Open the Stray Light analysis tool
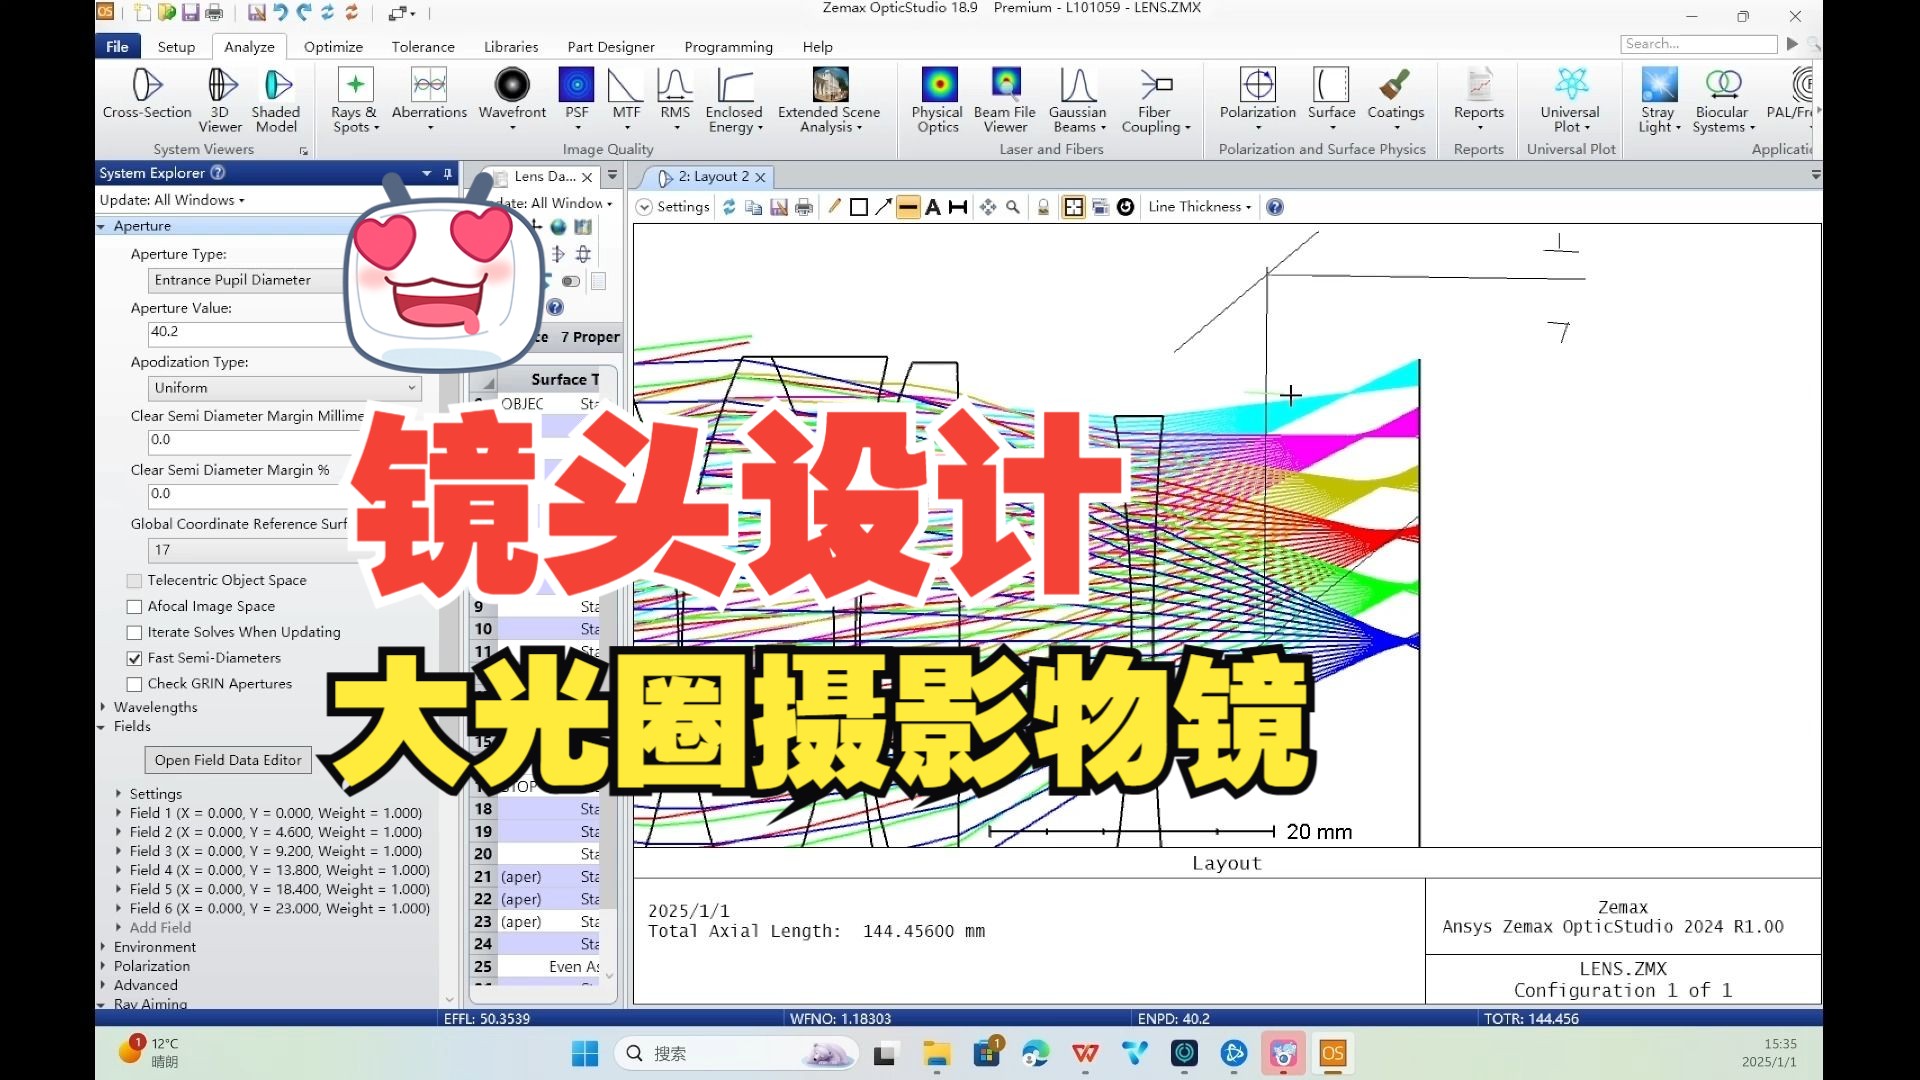This screenshot has height=1080, width=1920. point(1658,97)
